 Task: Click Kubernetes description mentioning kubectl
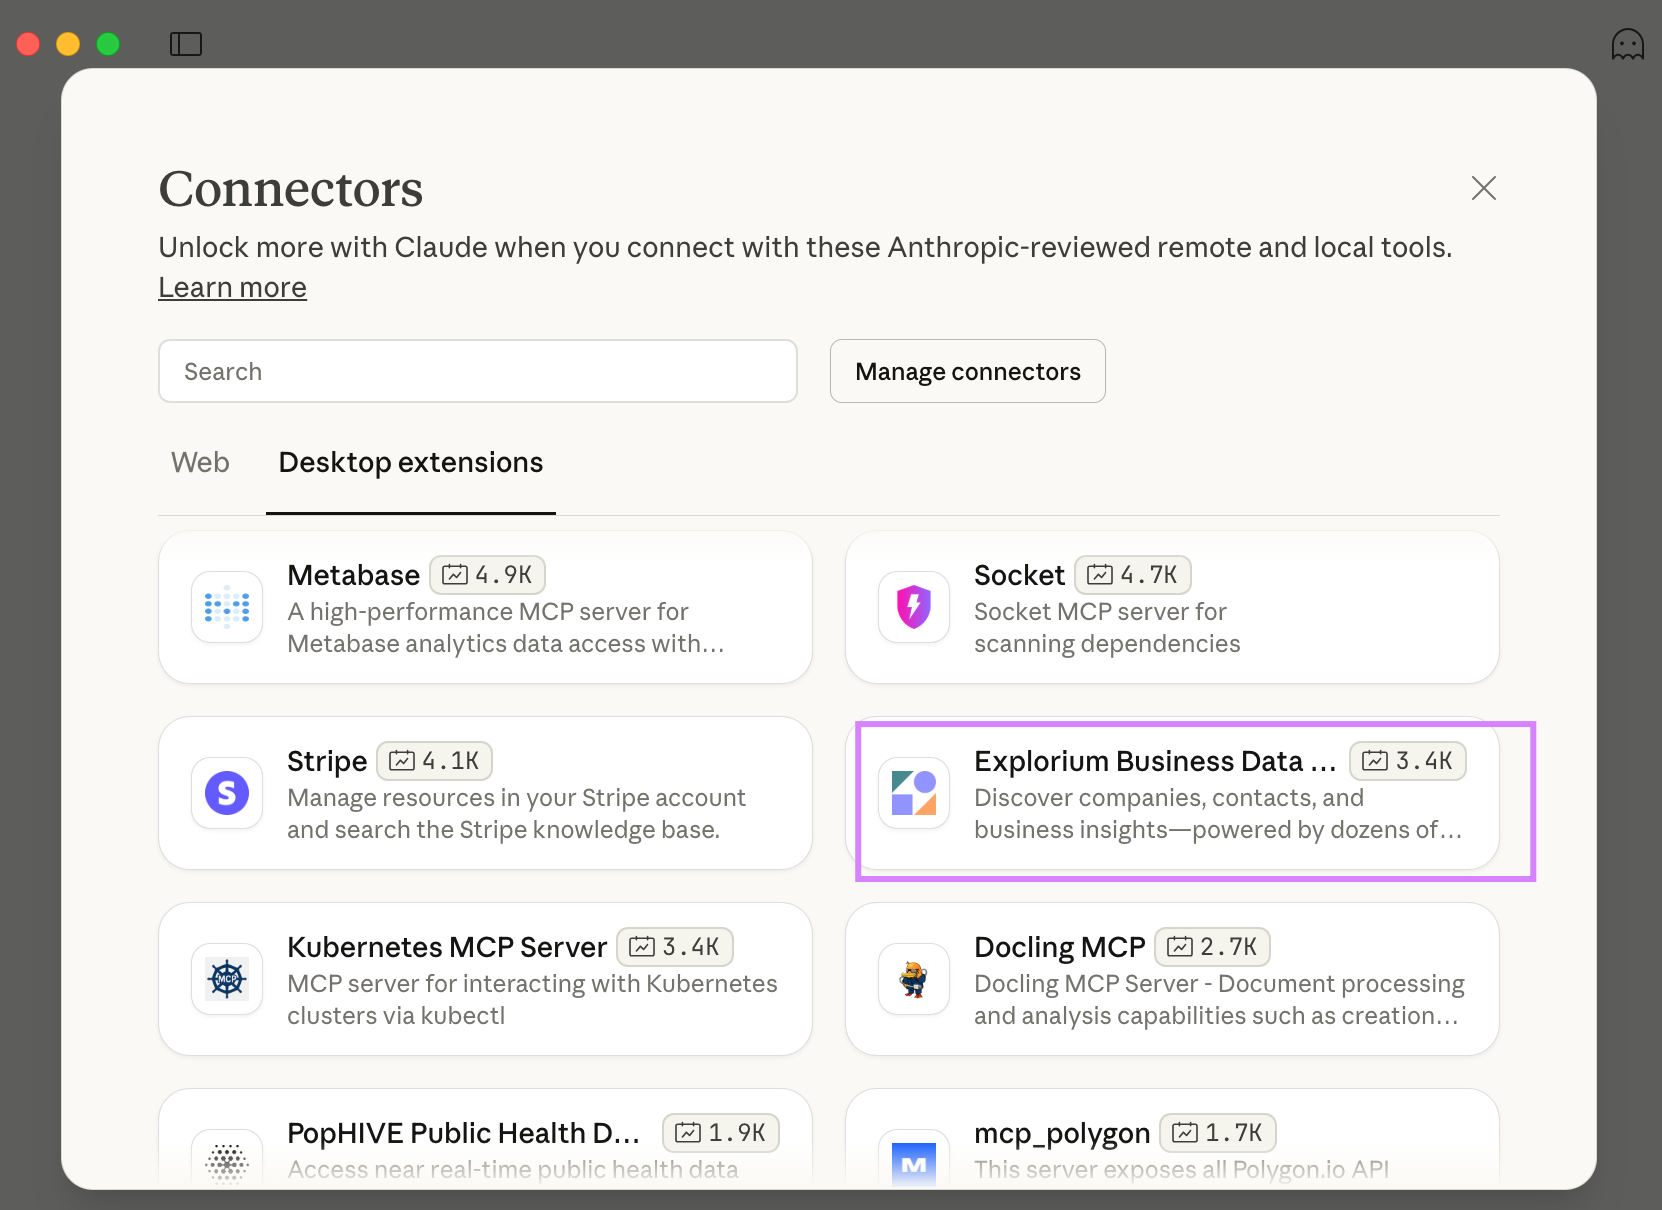point(532,999)
